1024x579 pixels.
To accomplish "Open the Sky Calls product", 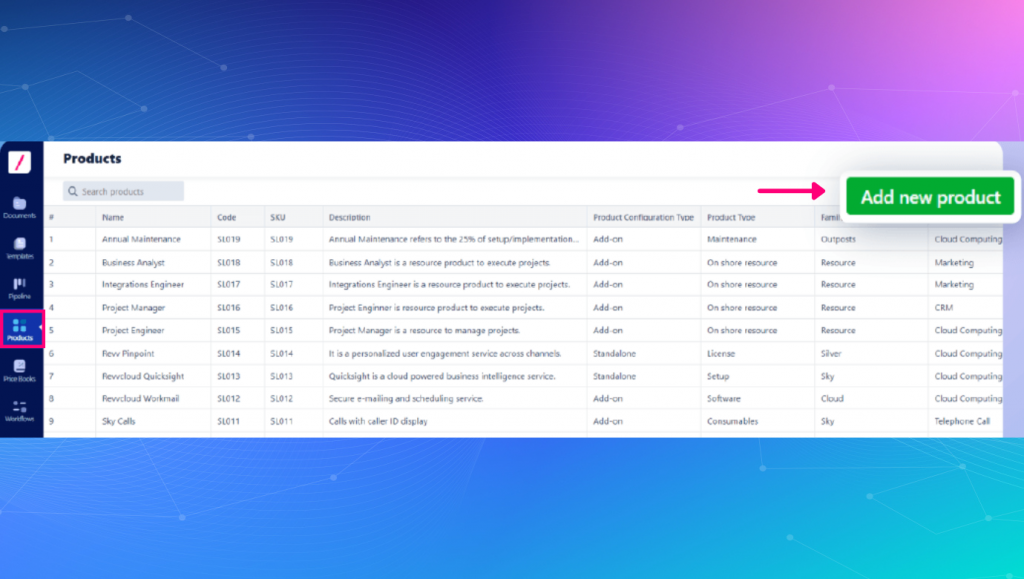I will (119, 421).
